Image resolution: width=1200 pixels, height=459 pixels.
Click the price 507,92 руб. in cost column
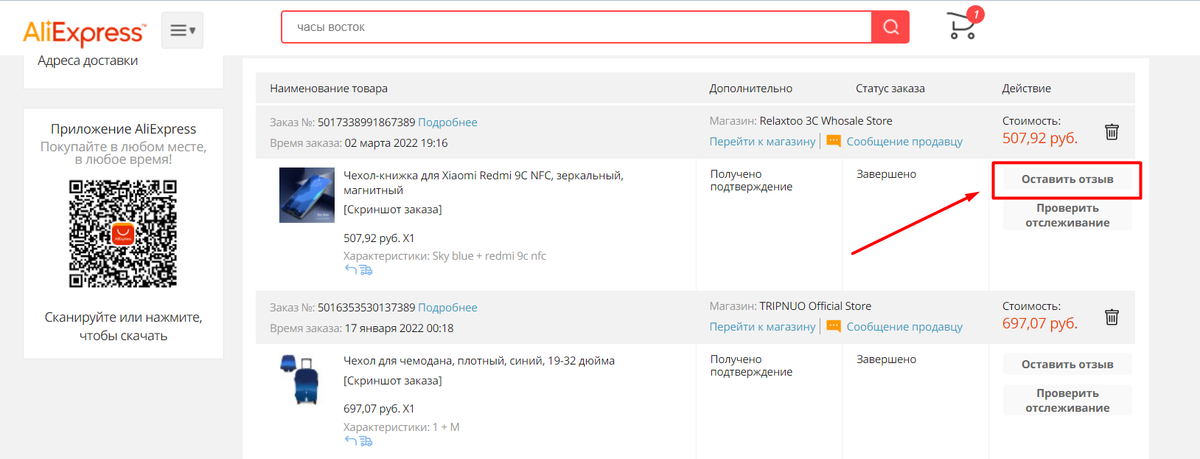pos(1040,138)
